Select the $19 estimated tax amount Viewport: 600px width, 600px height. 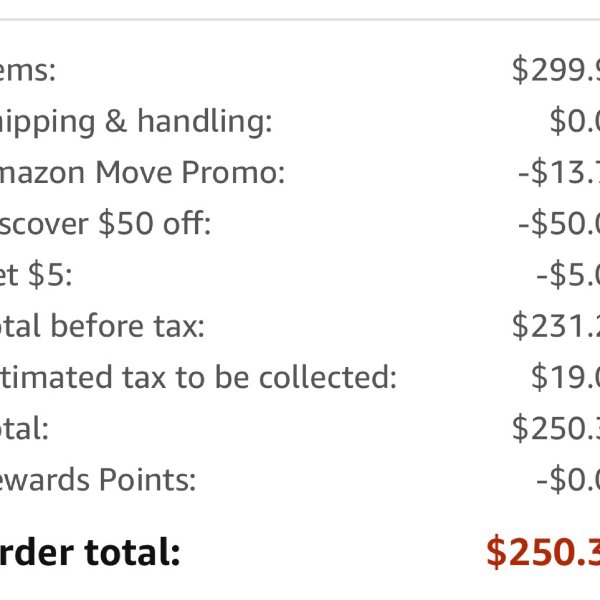pos(566,377)
